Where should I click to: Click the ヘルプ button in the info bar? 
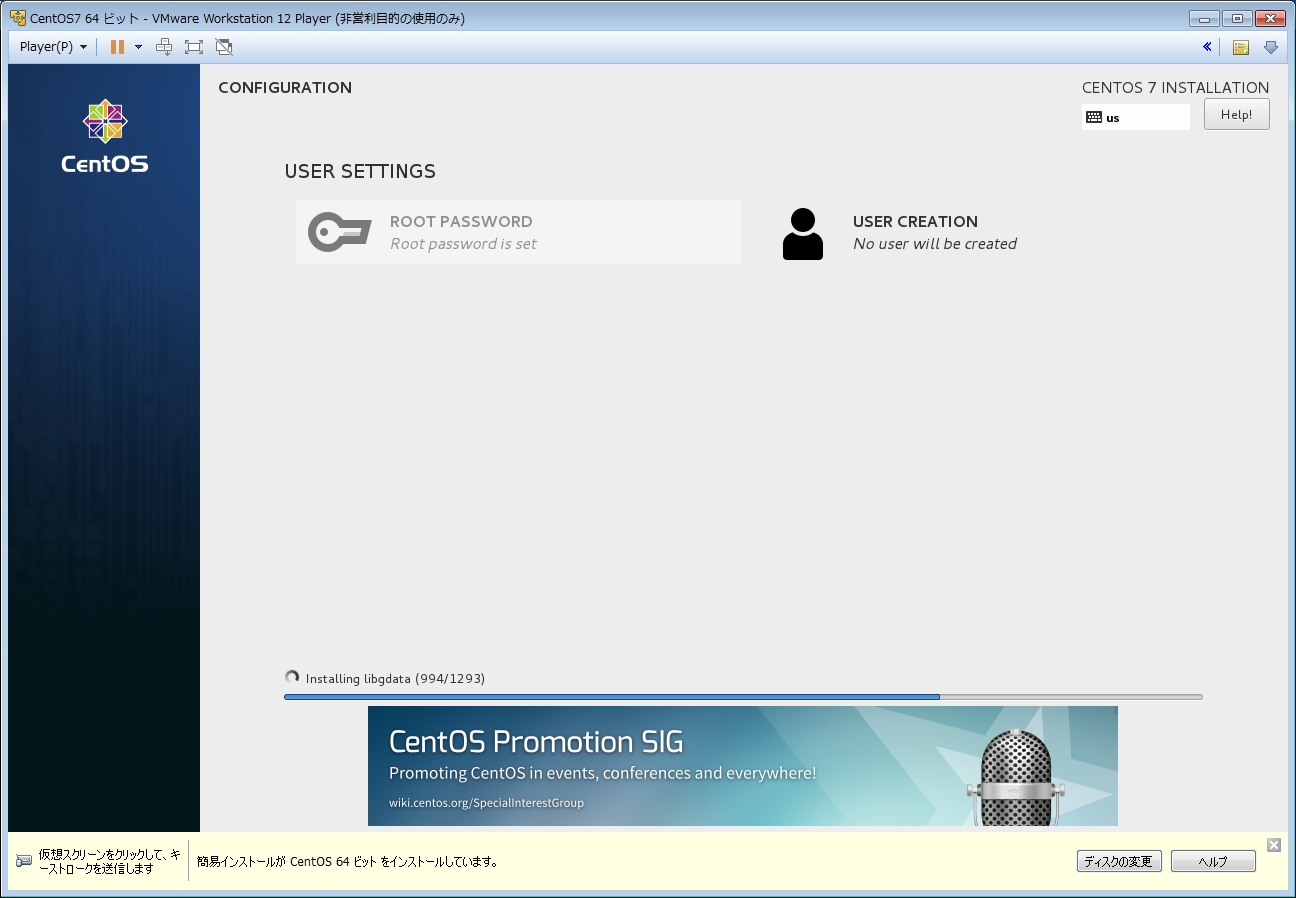click(1213, 862)
